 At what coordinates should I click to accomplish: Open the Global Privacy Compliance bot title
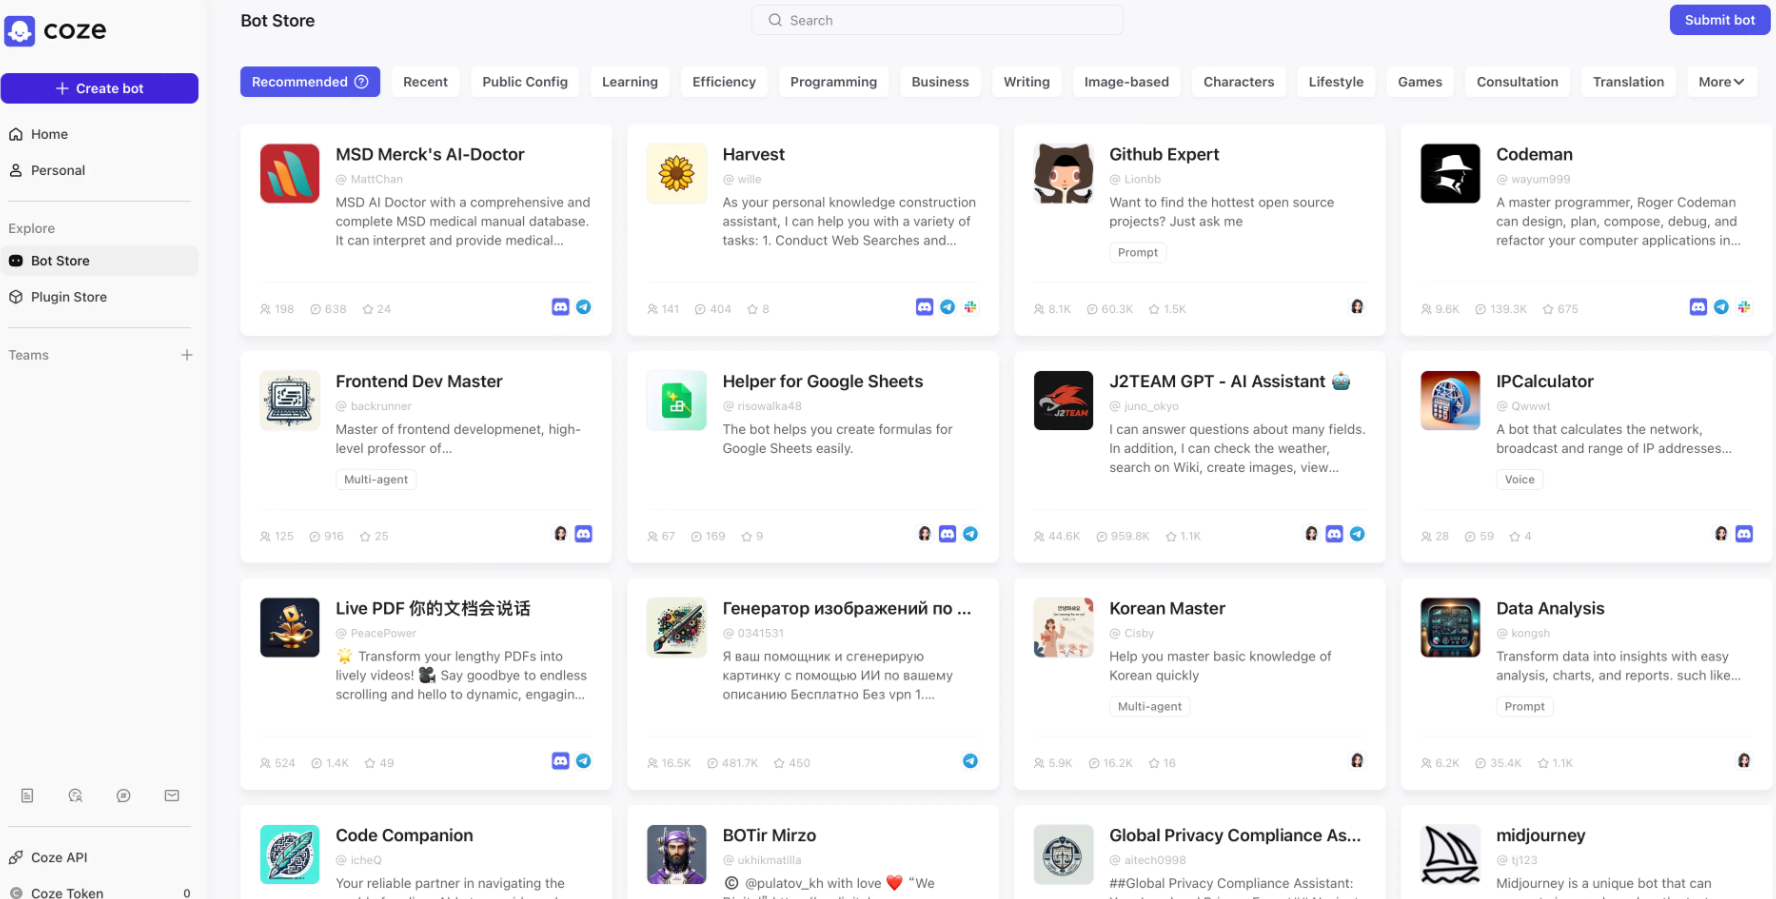[1234, 835]
